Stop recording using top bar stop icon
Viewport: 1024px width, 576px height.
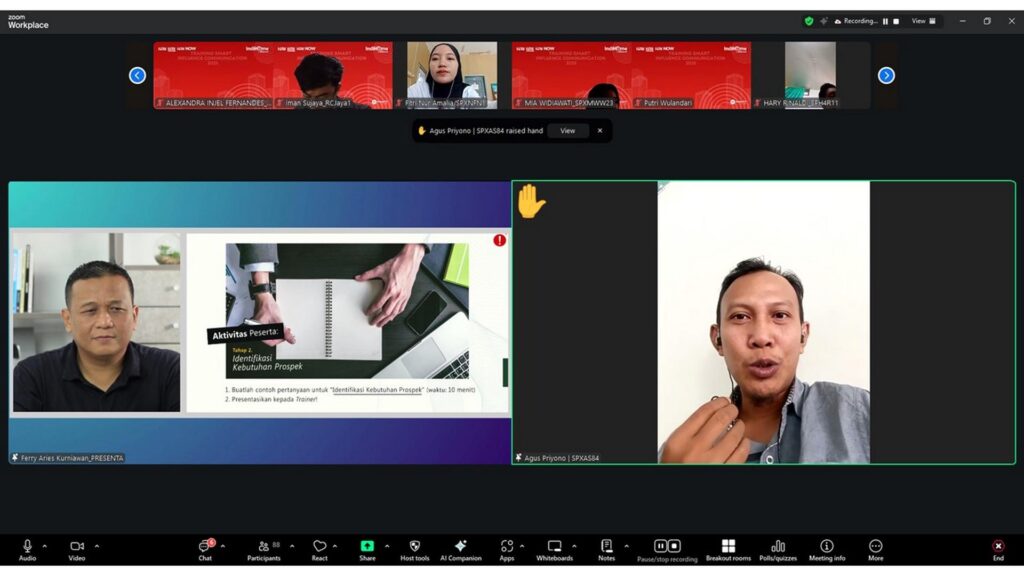896,21
